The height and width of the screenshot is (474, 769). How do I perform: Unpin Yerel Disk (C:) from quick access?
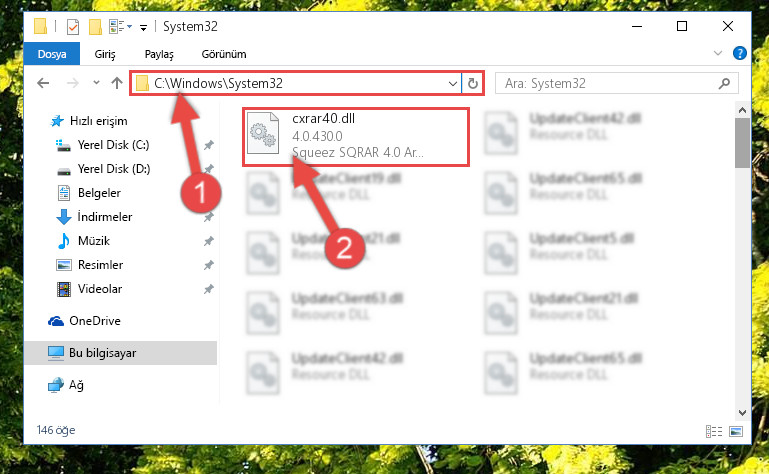tap(208, 145)
